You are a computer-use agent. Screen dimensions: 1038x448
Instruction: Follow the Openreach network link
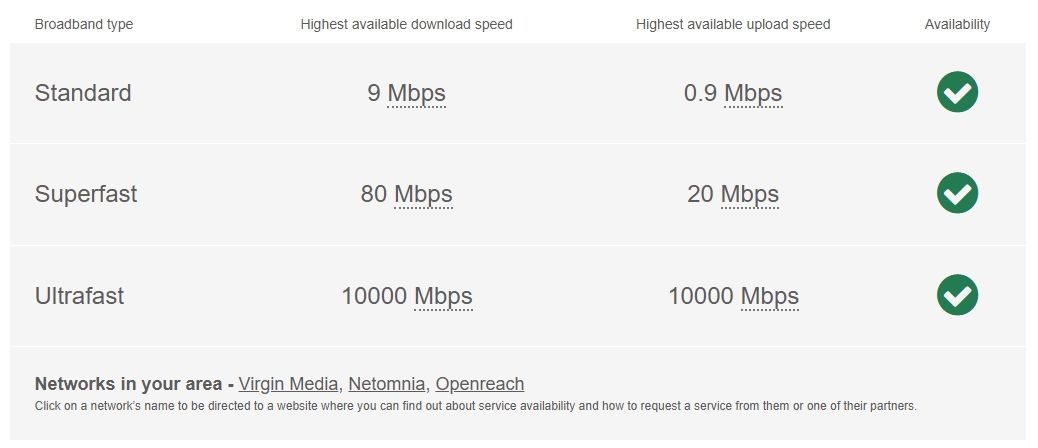[x=479, y=384]
